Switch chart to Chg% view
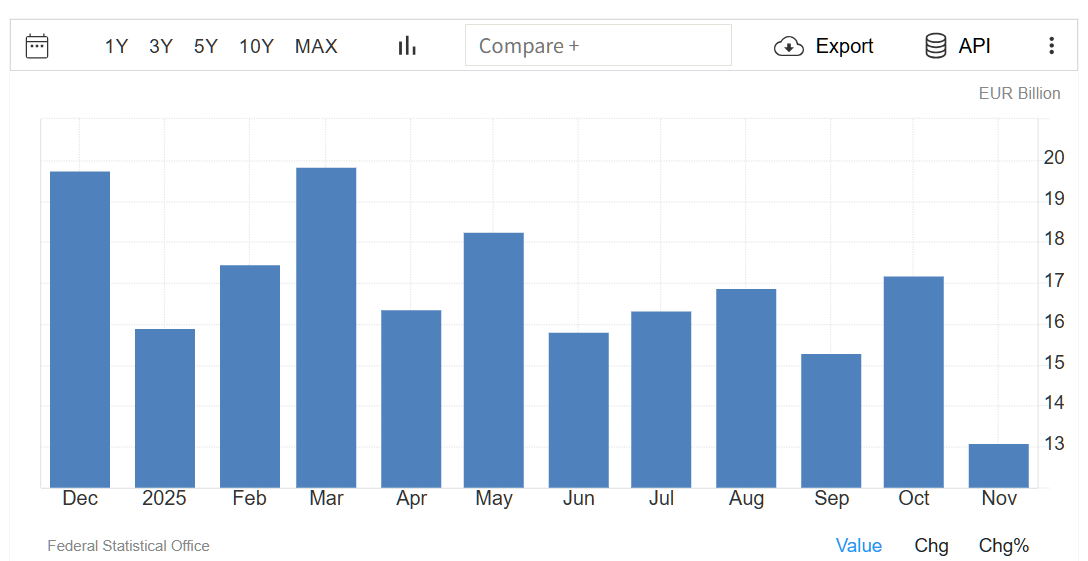 pyautogui.click(x=1003, y=545)
